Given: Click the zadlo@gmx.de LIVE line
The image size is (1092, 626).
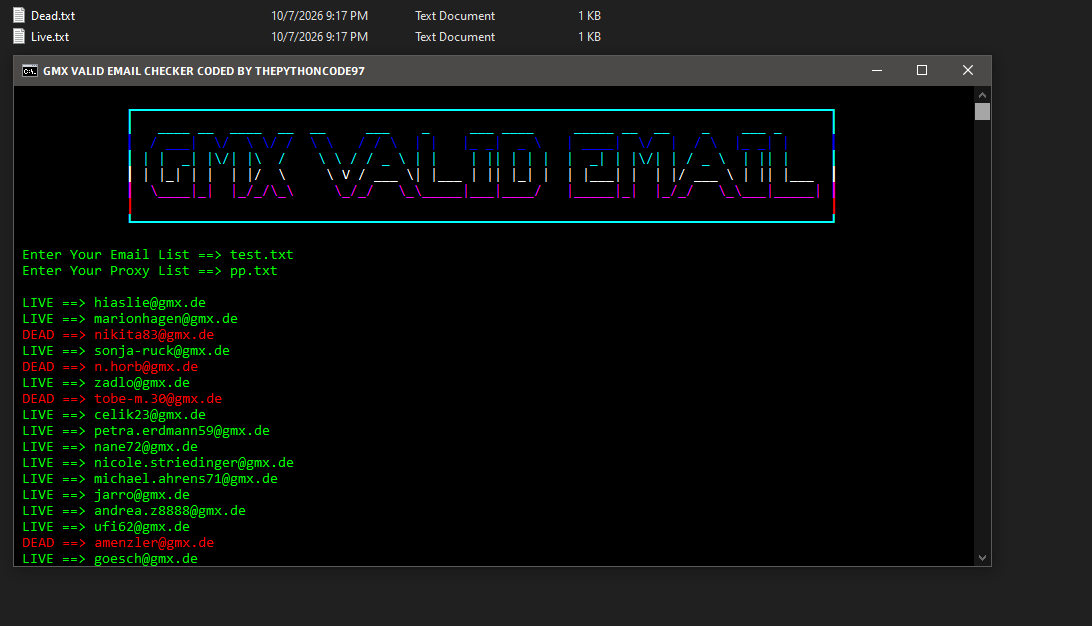Looking at the screenshot, I should click(106, 382).
